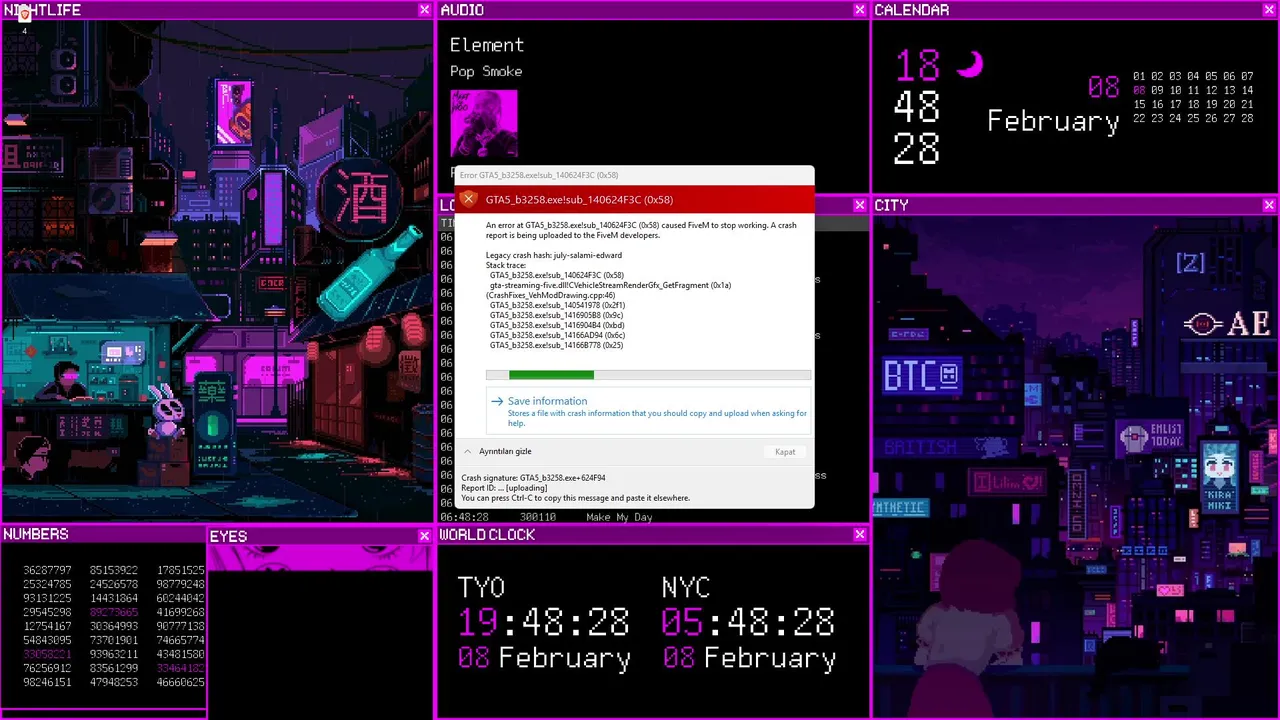Click the Crash signature GTA5_b3258.exe+624F94 line
1280x720 pixels.
click(x=533, y=478)
